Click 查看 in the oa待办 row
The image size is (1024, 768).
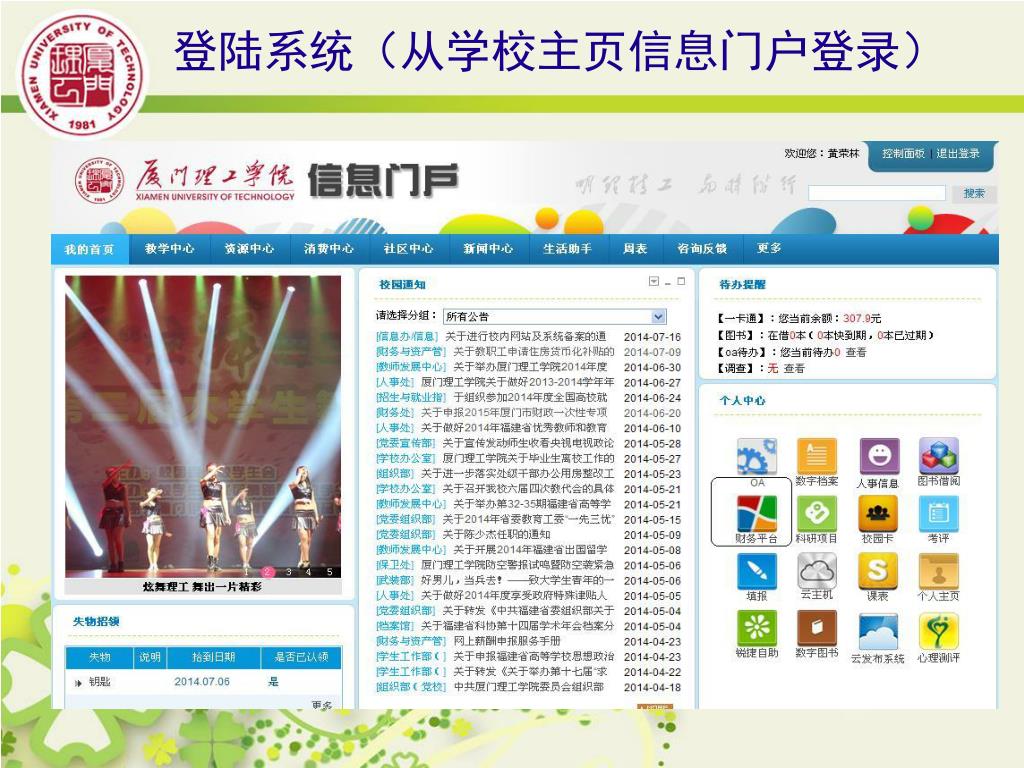pos(856,352)
